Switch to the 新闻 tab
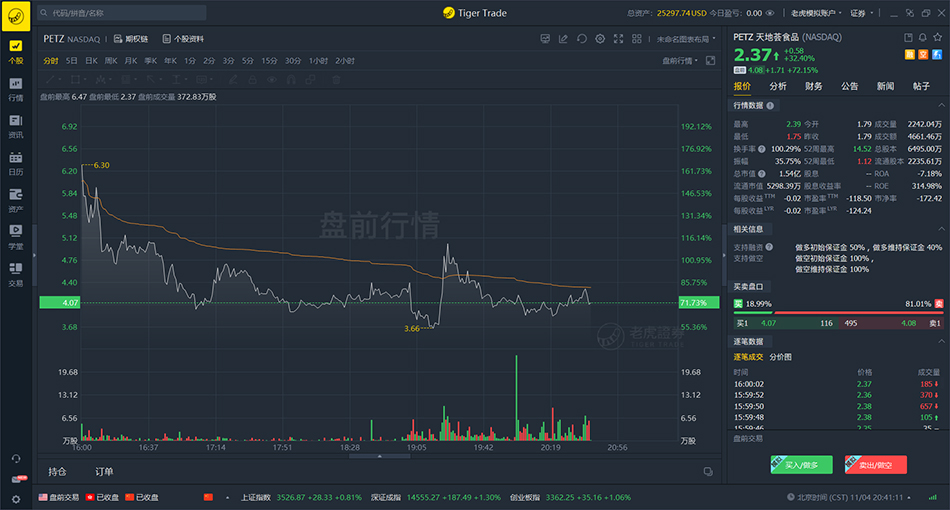Screen dimensions: 950x510 (885, 86)
